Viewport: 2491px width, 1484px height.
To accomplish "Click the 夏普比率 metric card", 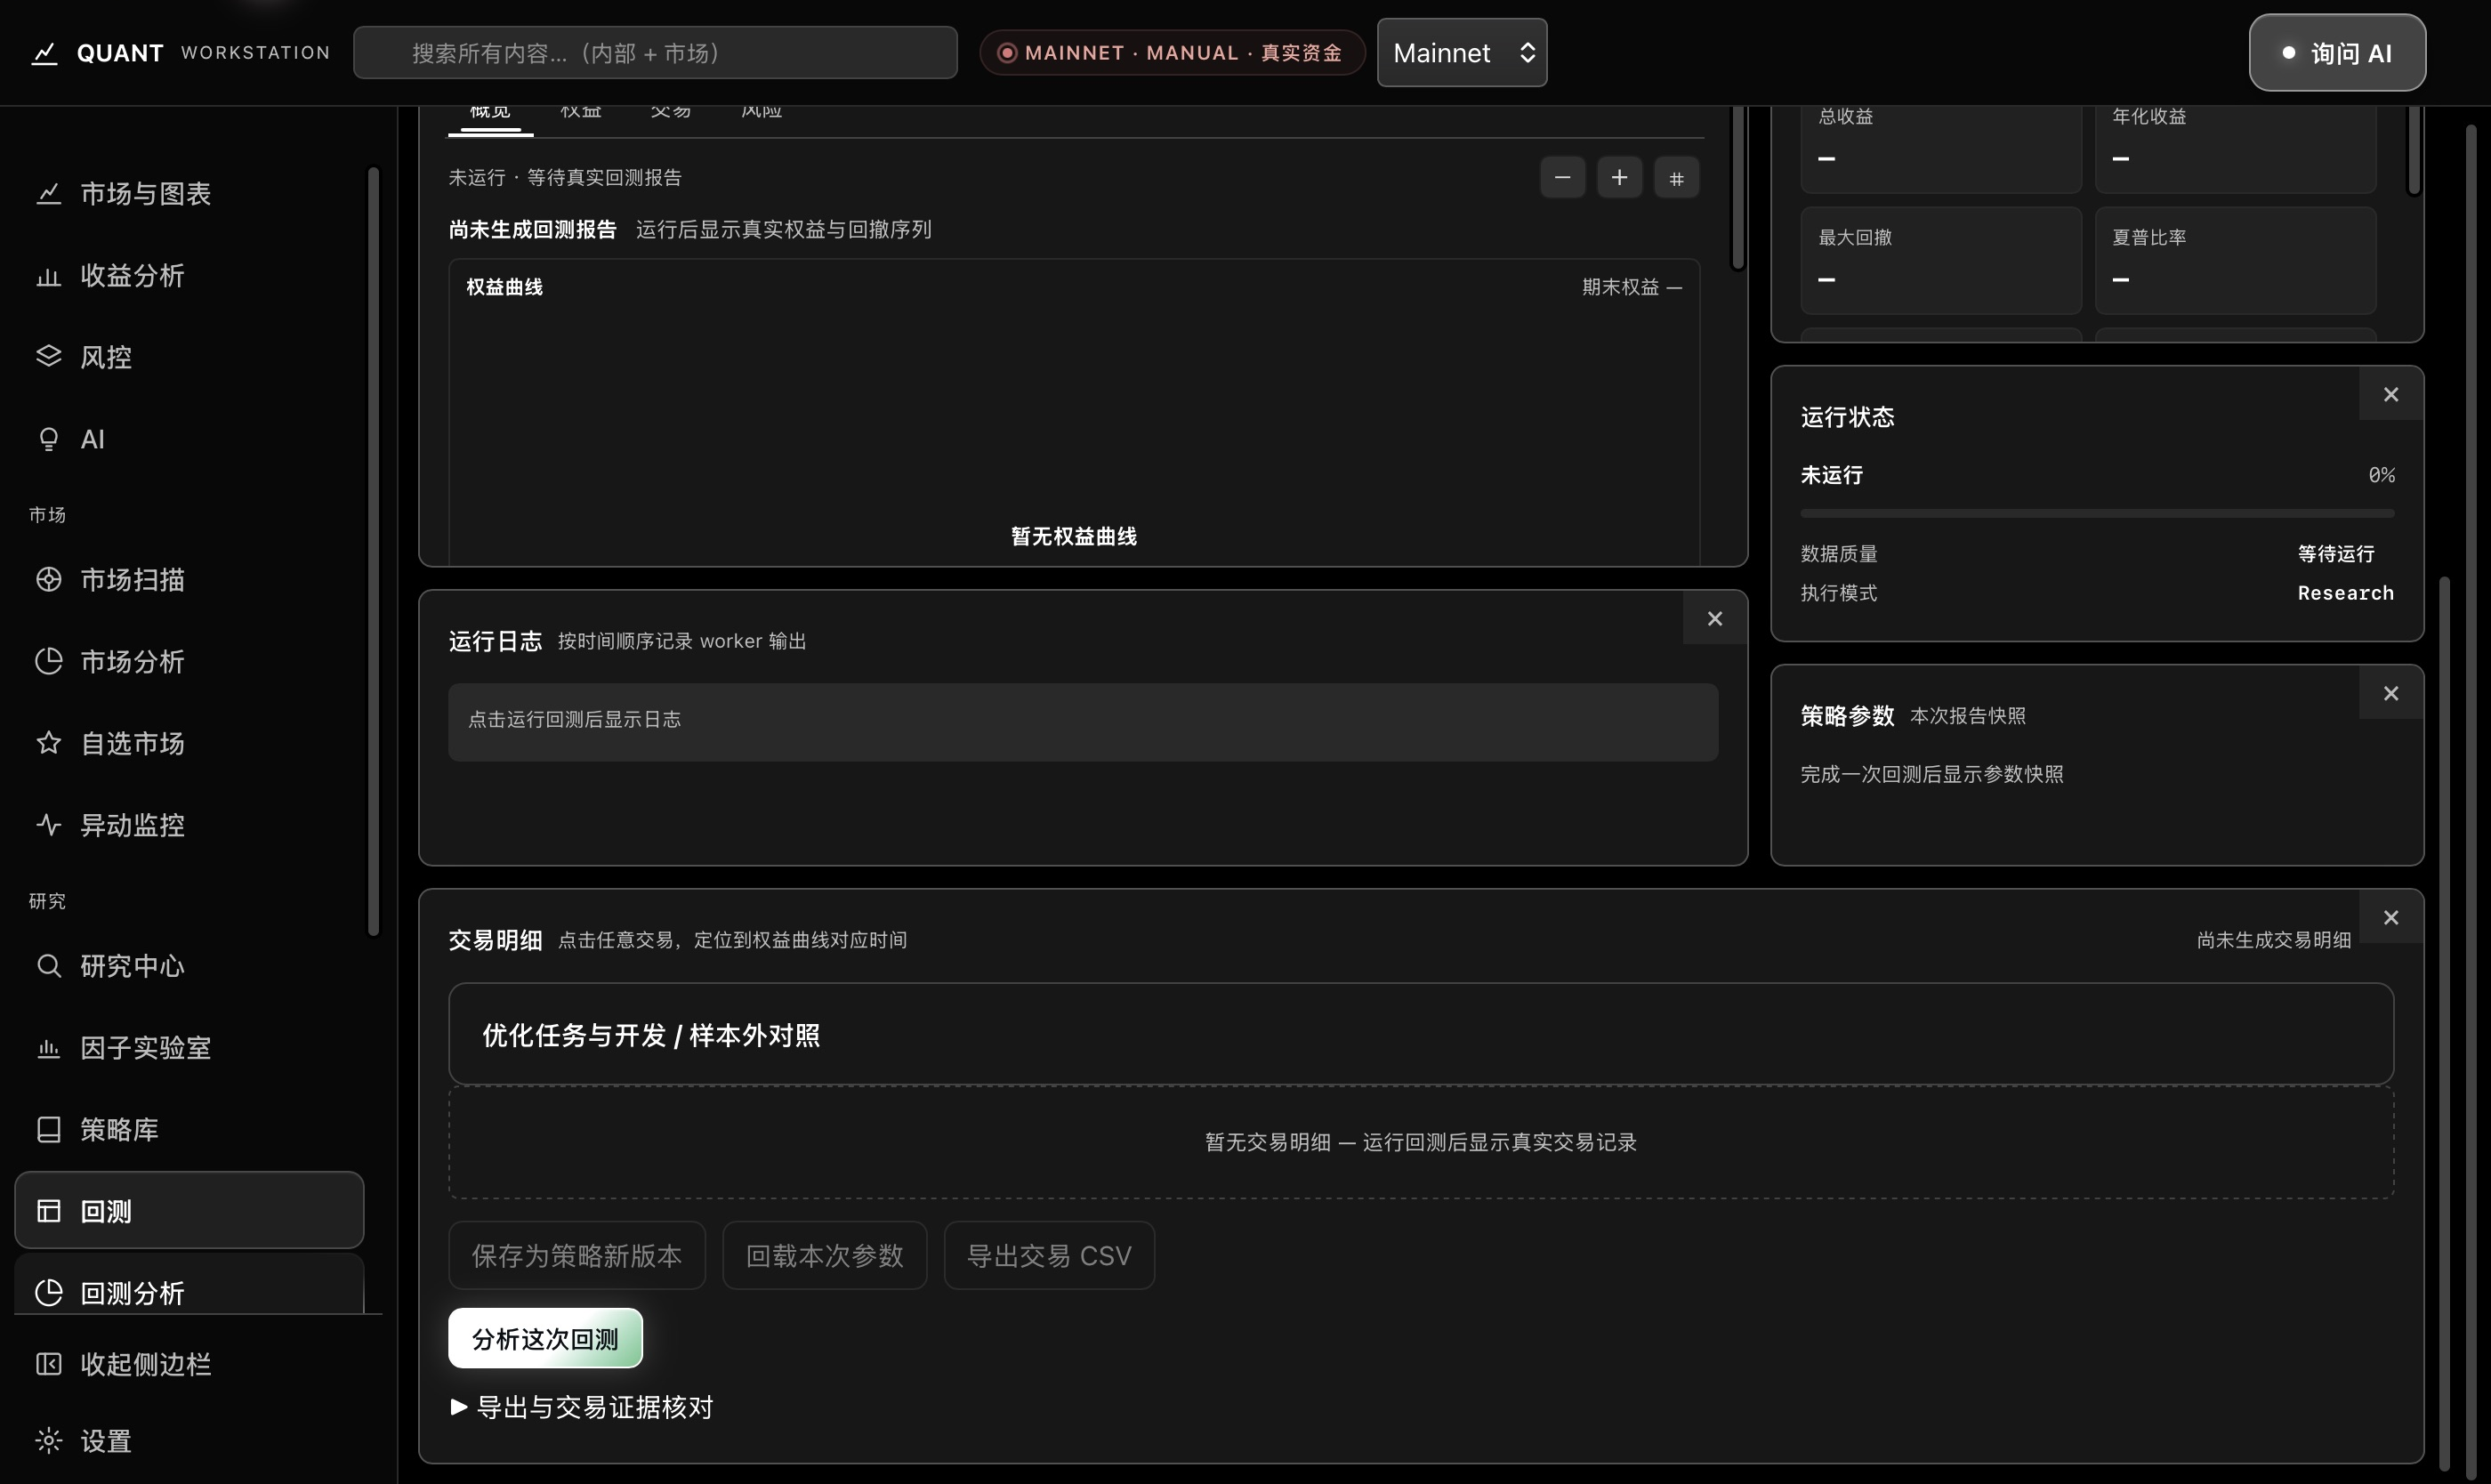I will coord(2235,260).
